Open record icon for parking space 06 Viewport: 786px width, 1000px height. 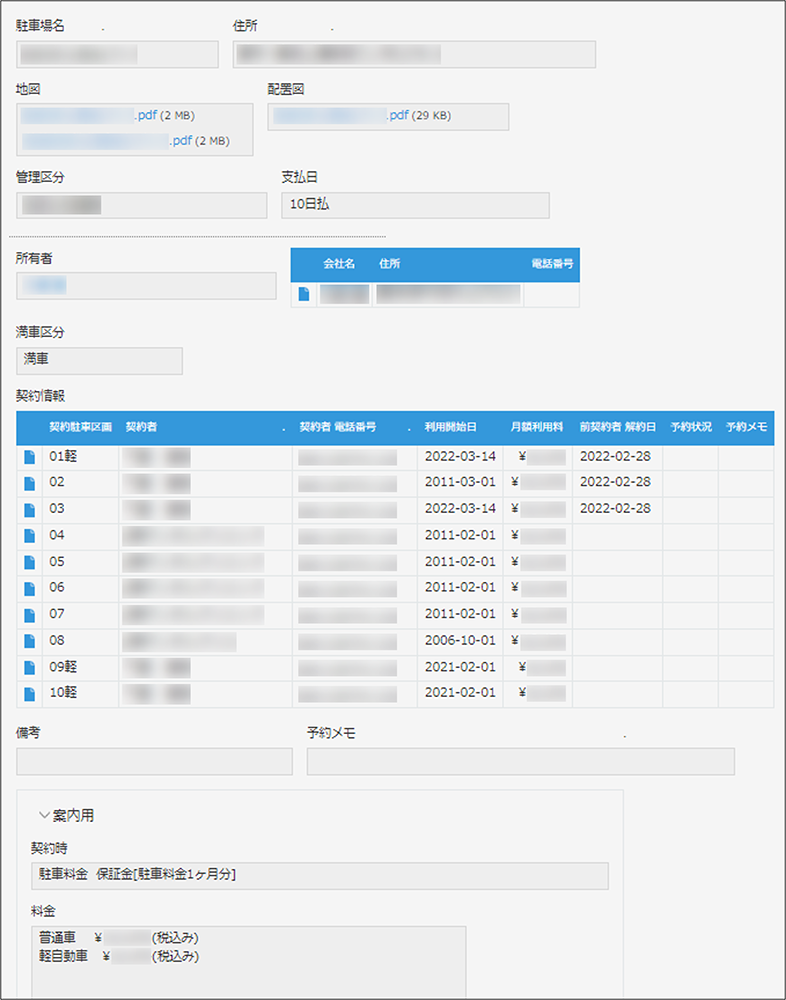point(29,588)
